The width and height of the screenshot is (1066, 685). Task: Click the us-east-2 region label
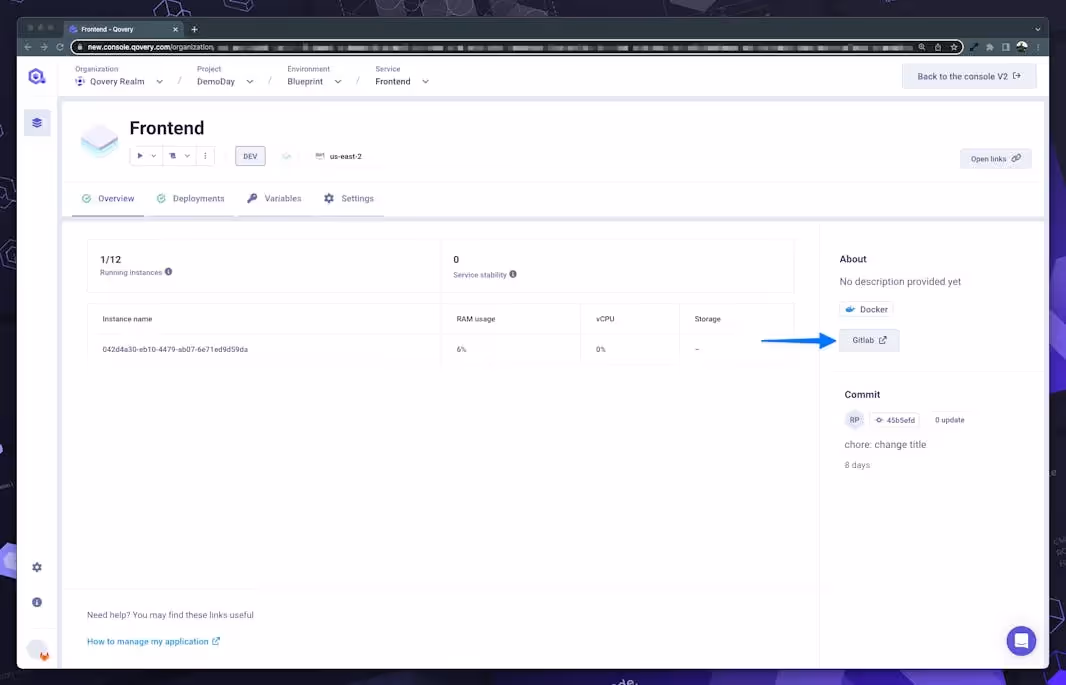(x=345, y=156)
